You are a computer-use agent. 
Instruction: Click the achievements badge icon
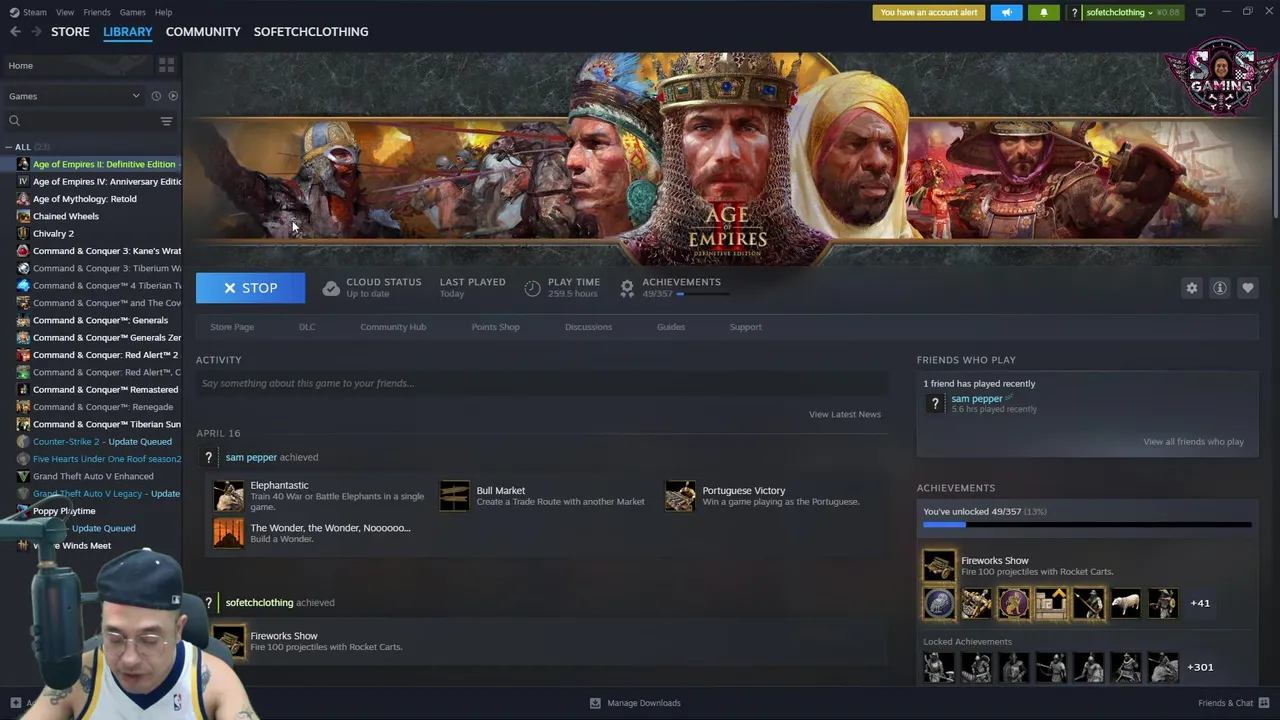(627, 288)
